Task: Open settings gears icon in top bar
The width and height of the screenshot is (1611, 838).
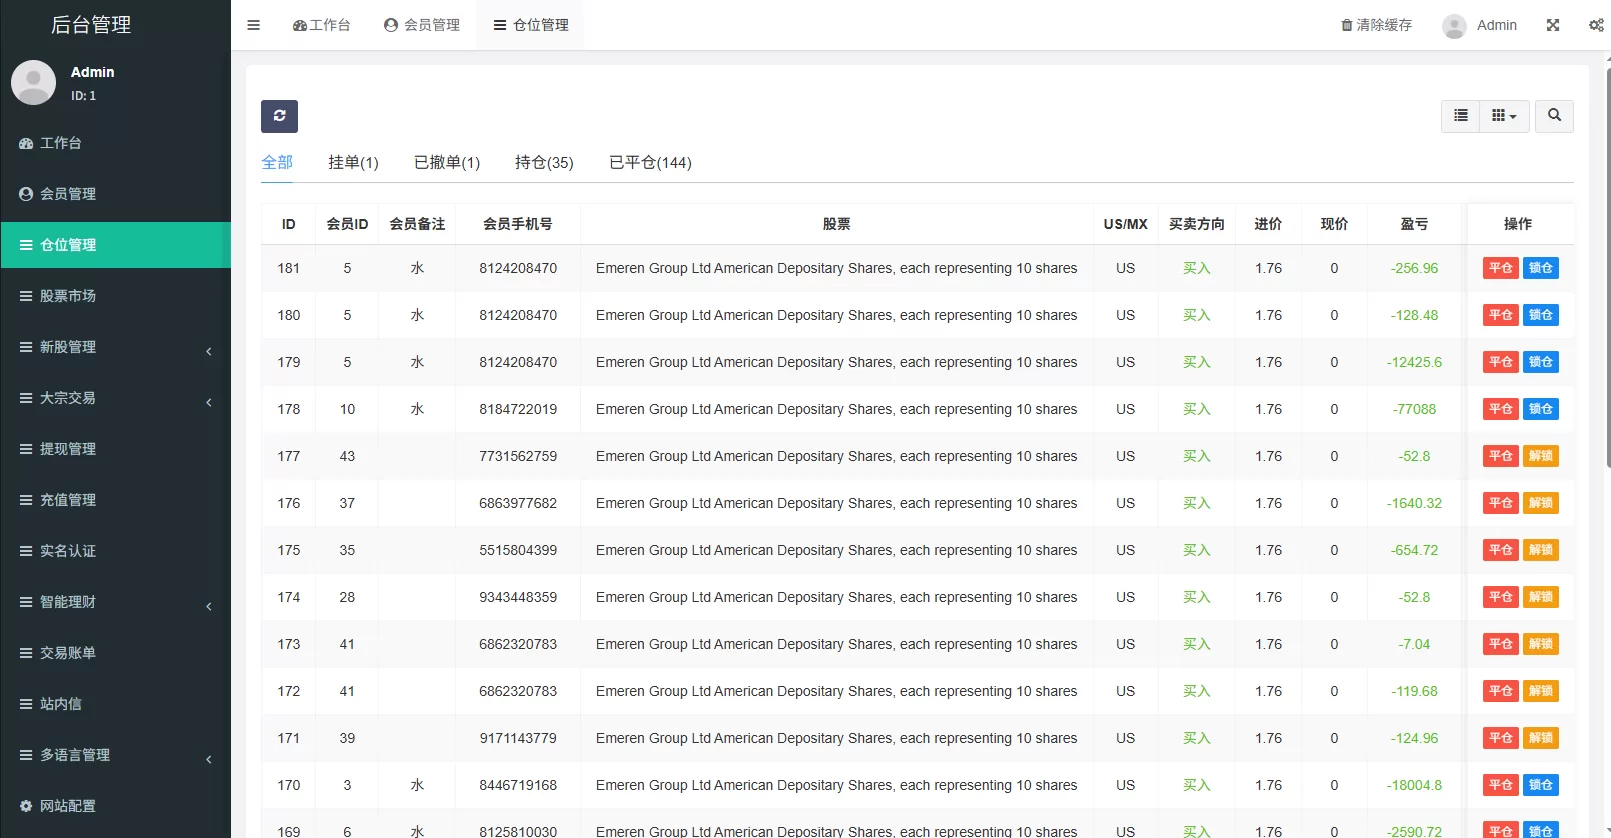Action: (1596, 25)
